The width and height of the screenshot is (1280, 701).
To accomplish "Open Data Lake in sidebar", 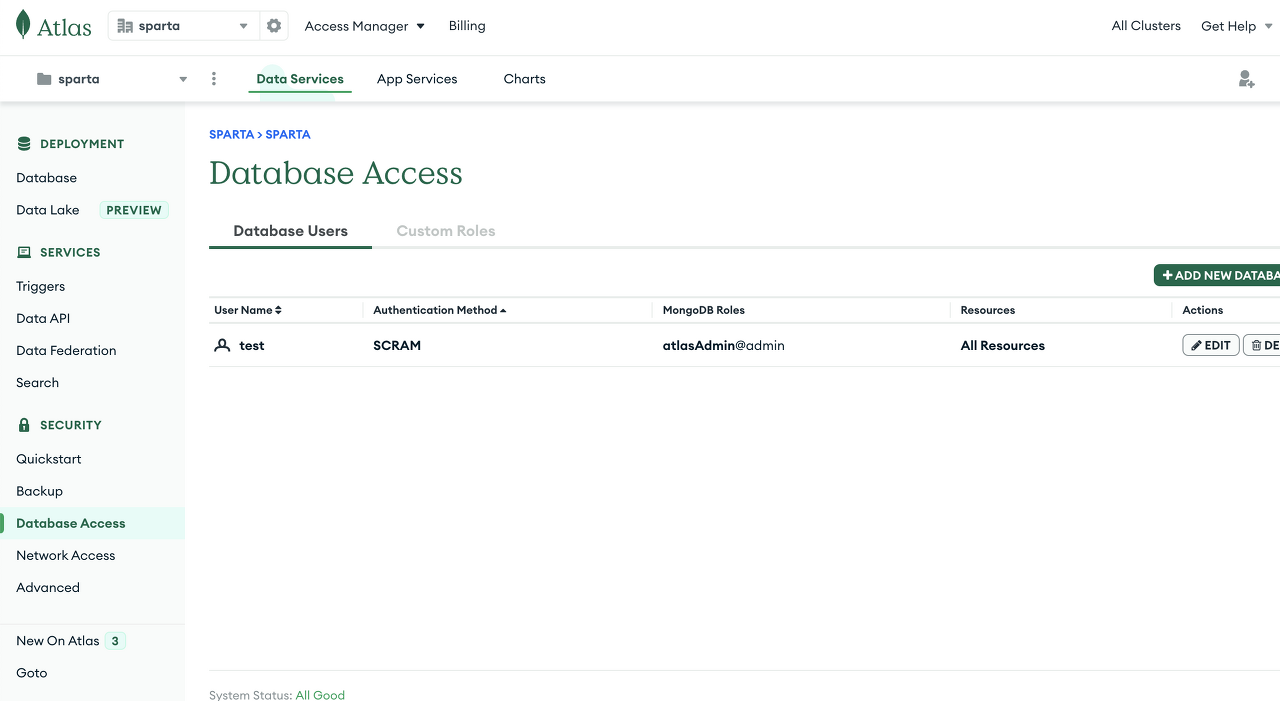I will click(x=48, y=210).
